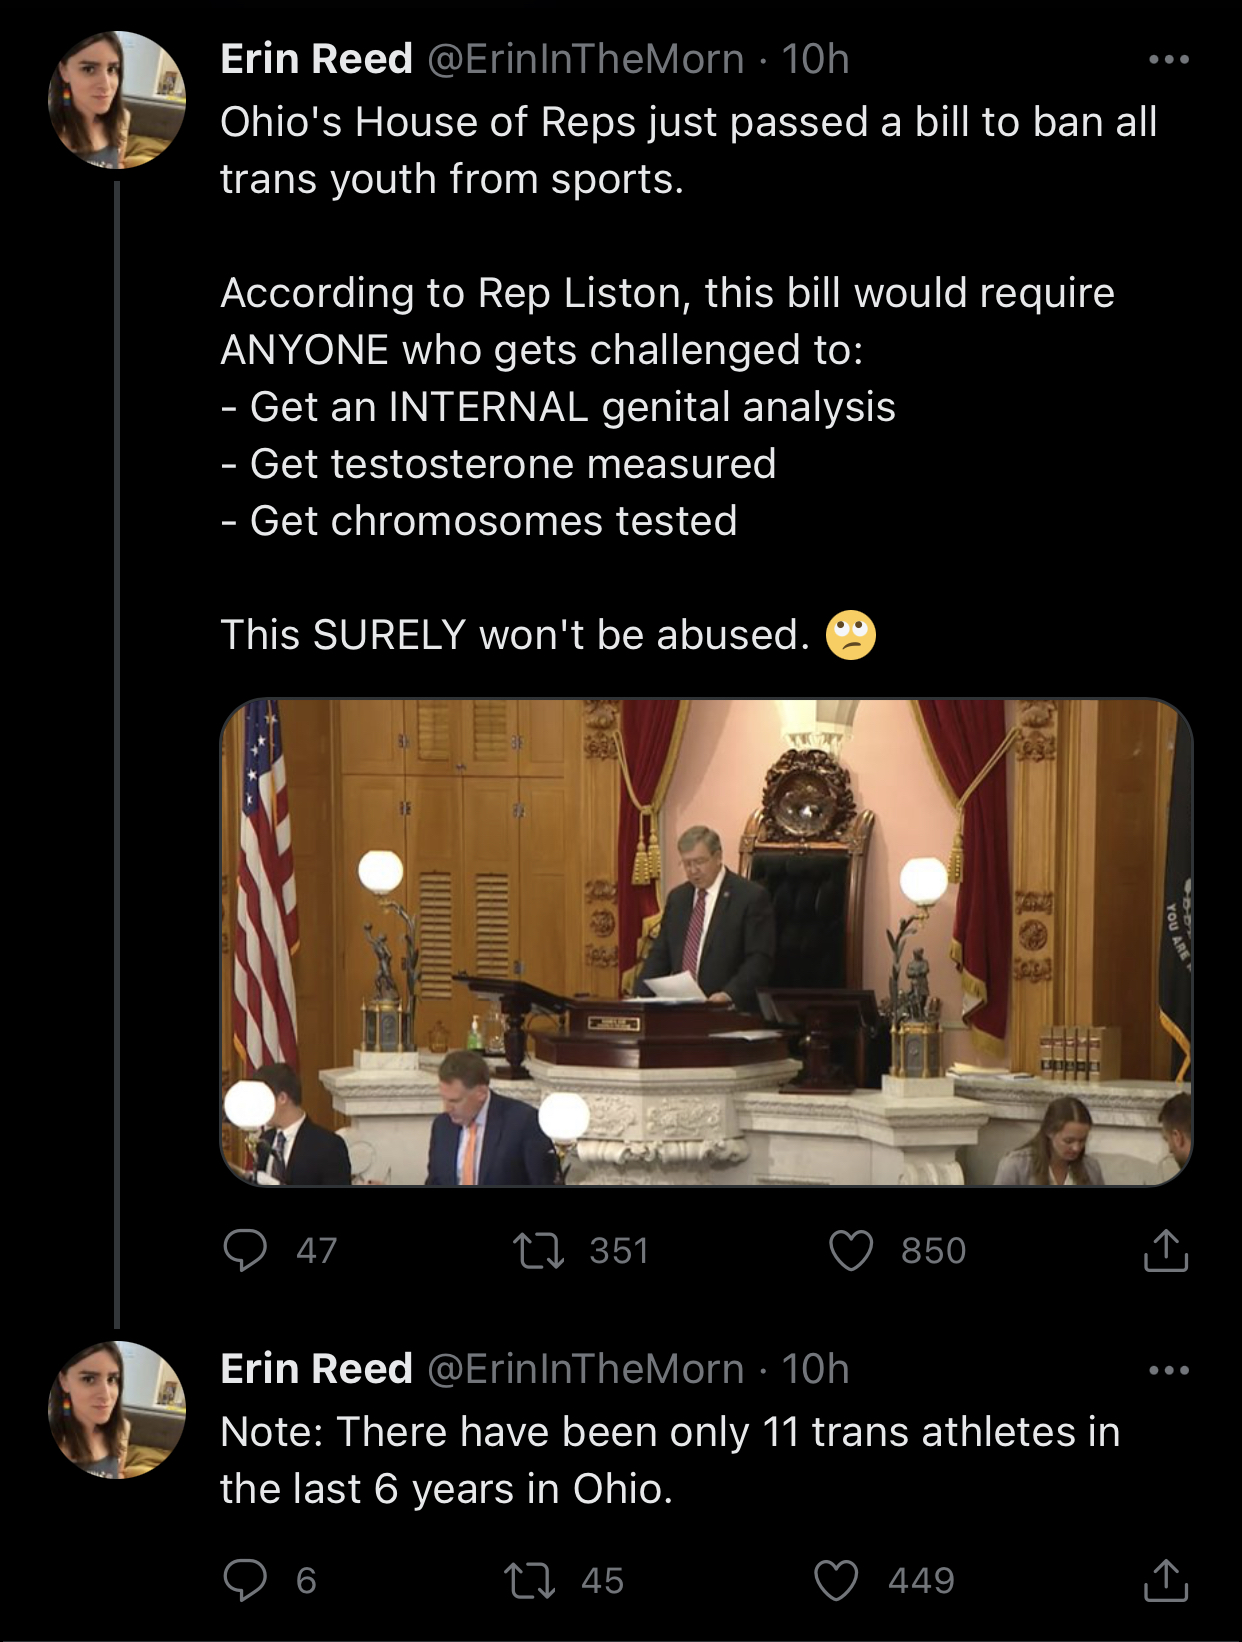
Task: Reply to the 11 trans athletes tweet
Action: click(x=245, y=1580)
